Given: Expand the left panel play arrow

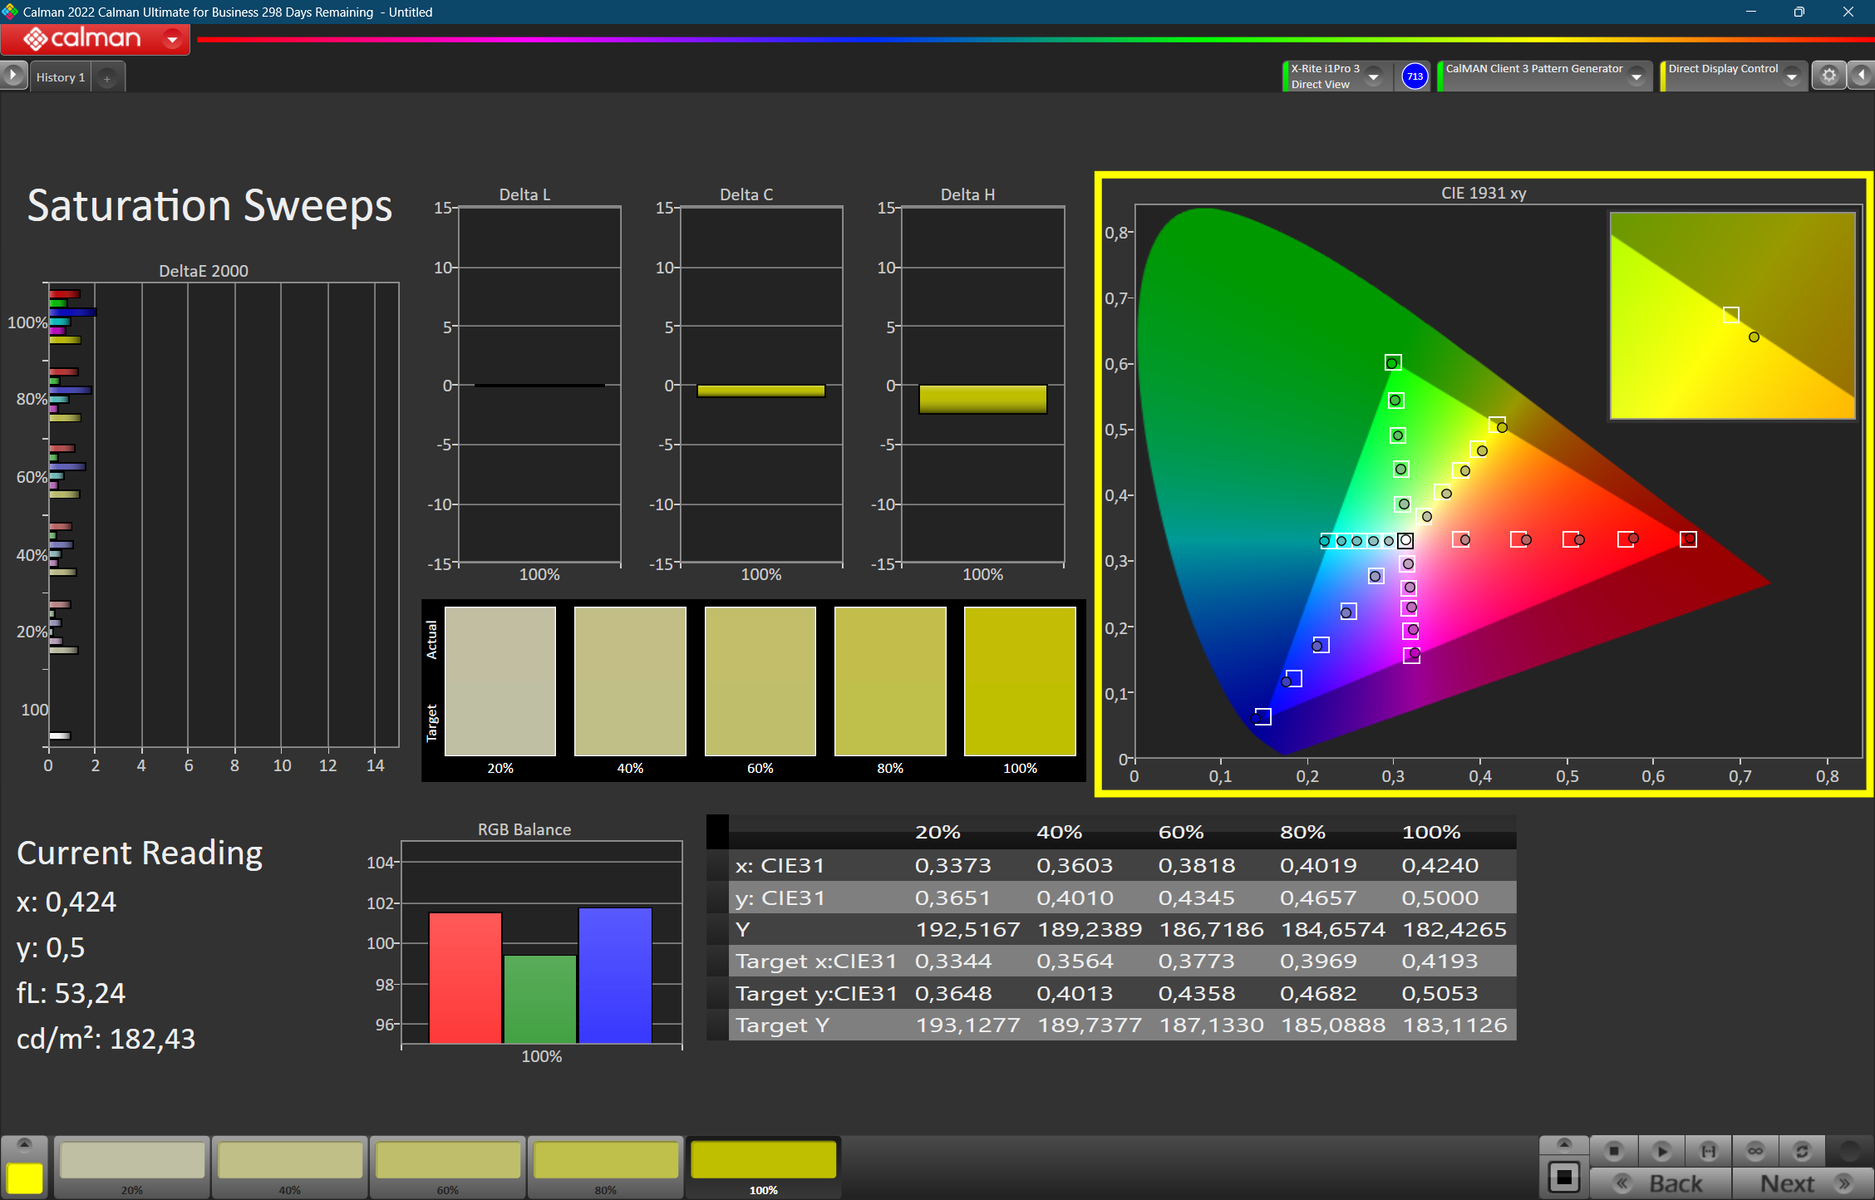Looking at the screenshot, I should [x=13, y=76].
